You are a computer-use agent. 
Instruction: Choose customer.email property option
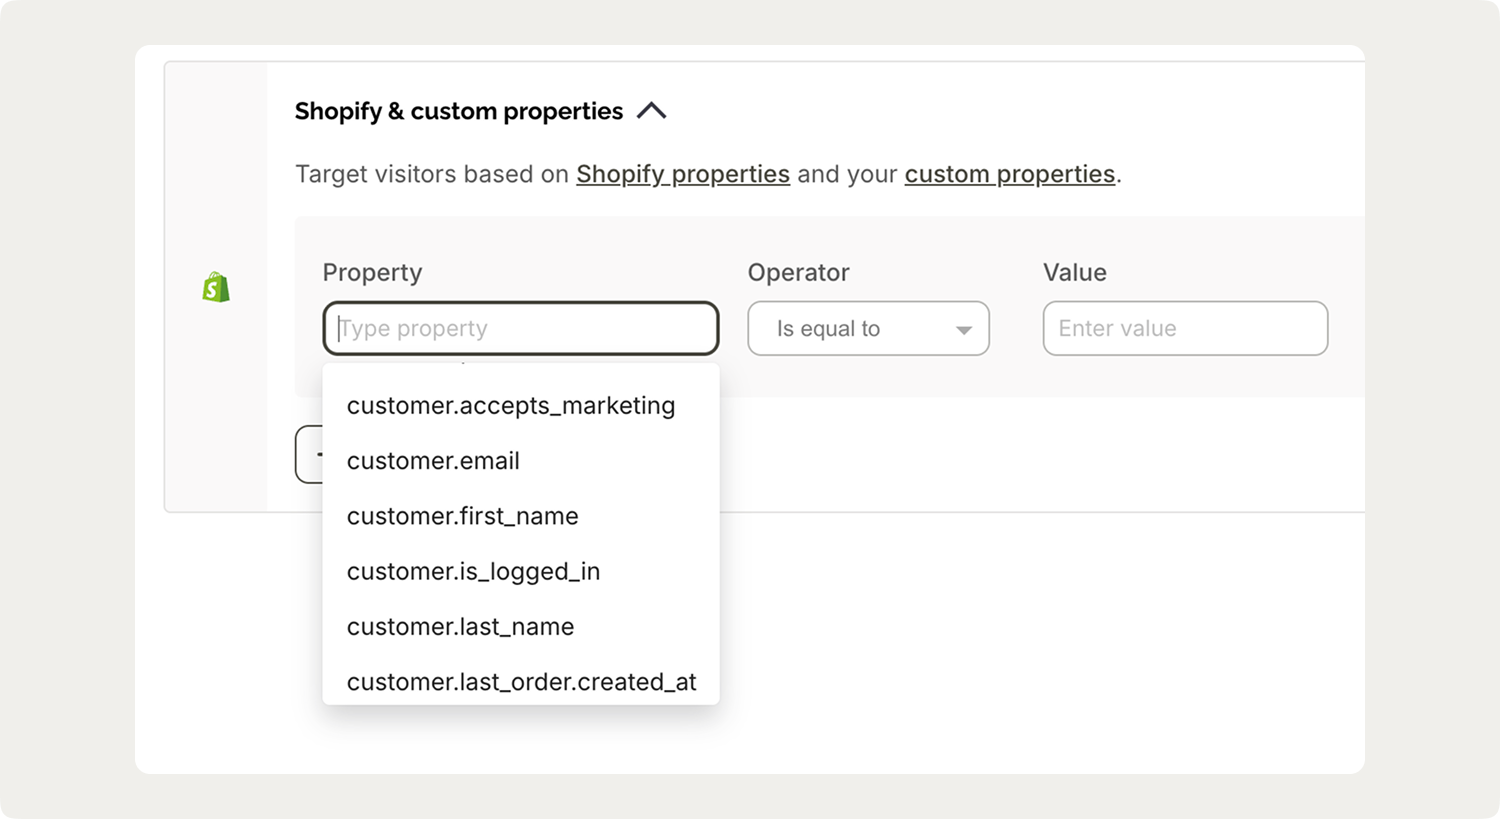click(x=433, y=461)
